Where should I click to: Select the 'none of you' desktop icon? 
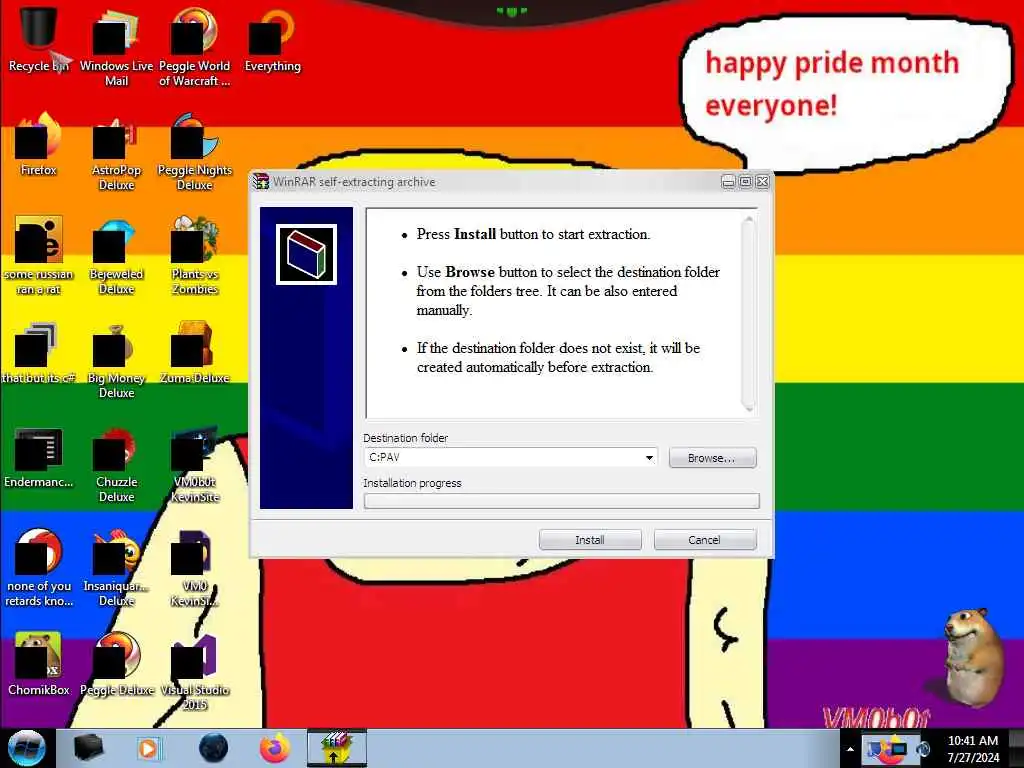click(x=39, y=568)
